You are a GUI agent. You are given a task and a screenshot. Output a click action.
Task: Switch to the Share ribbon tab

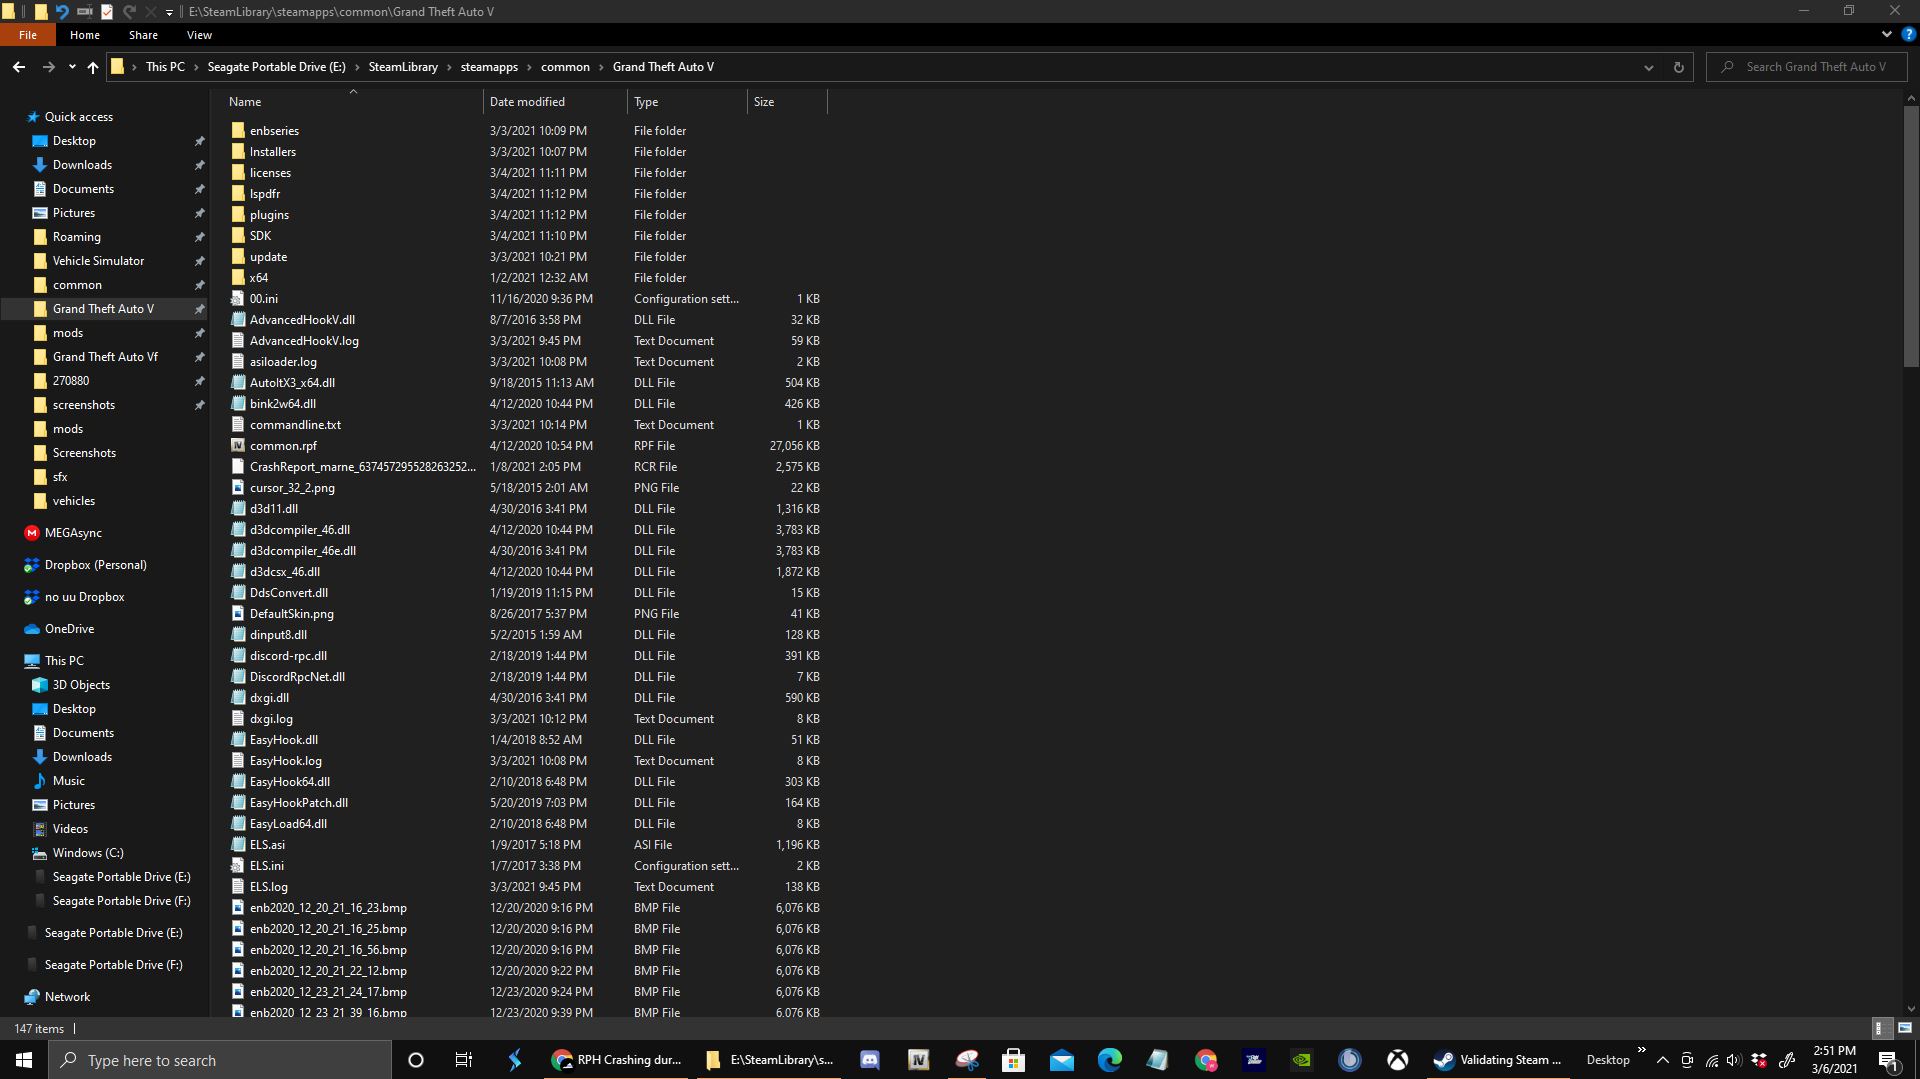tap(143, 35)
